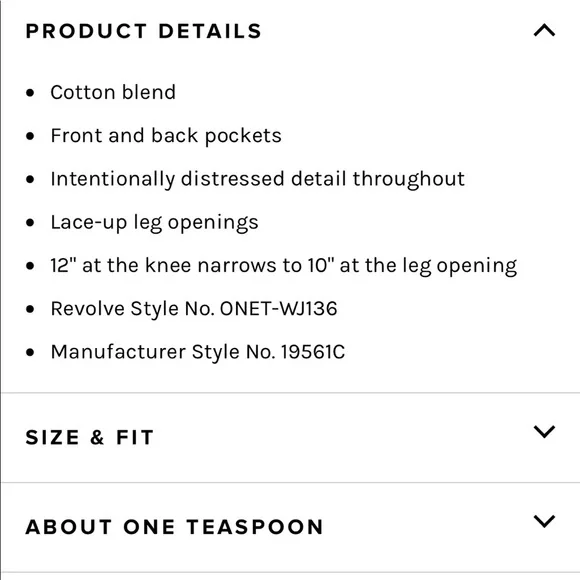
Task: Click Intentionally distressed detail throughout line
Action: [x=257, y=179]
